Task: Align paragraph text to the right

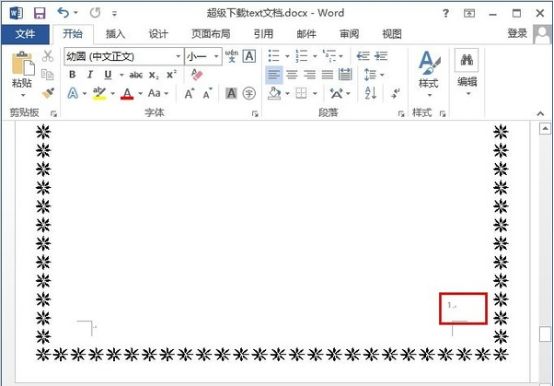Action: pos(310,75)
